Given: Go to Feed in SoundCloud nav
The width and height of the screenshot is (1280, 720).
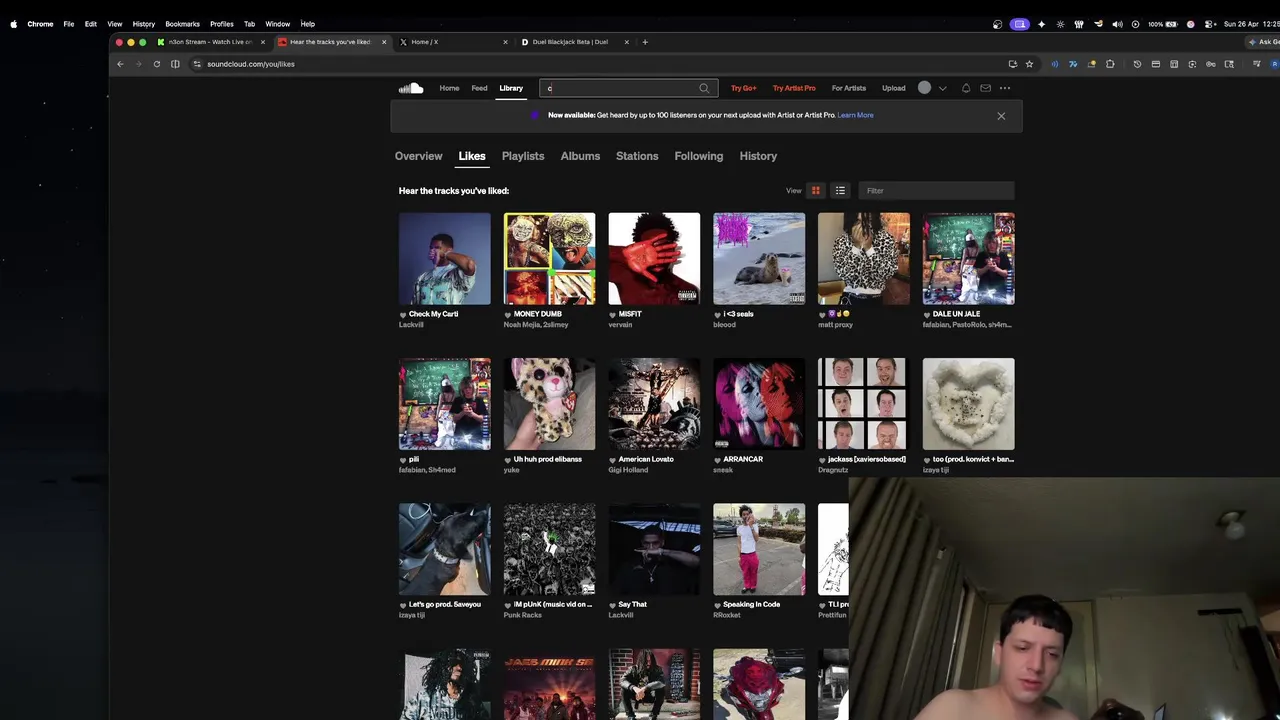Looking at the screenshot, I should [480, 88].
